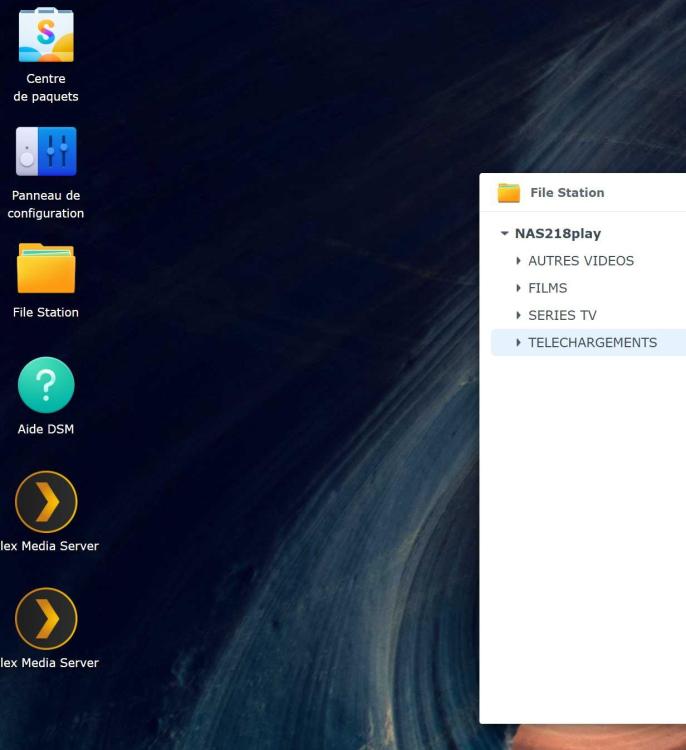Expand the SERIES TV folder arrow
This screenshot has height=750, width=686.
pos(518,315)
